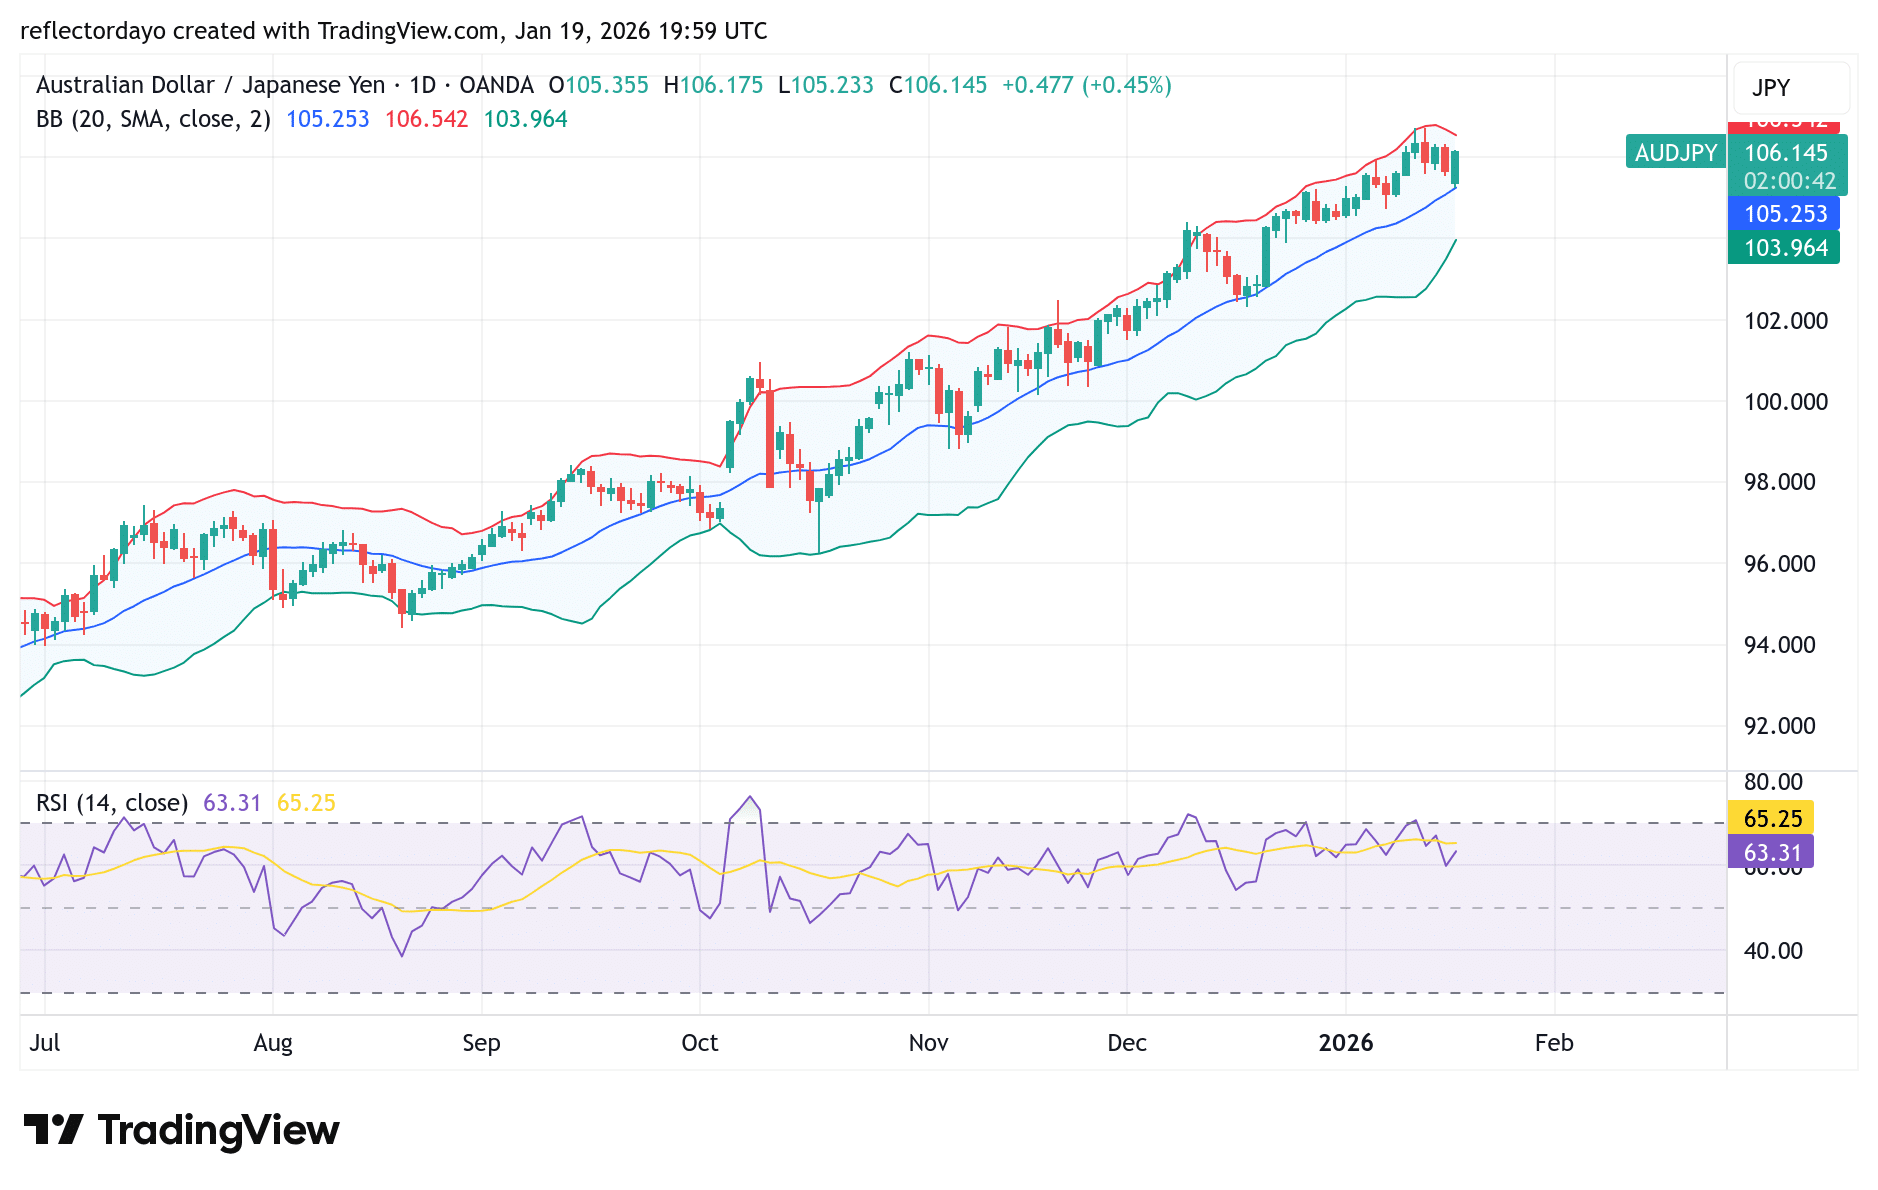This screenshot has width=1878, height=1190.
Task: Open the AUDJPY symbol label on the chart
Action: tap(1675, 153)
